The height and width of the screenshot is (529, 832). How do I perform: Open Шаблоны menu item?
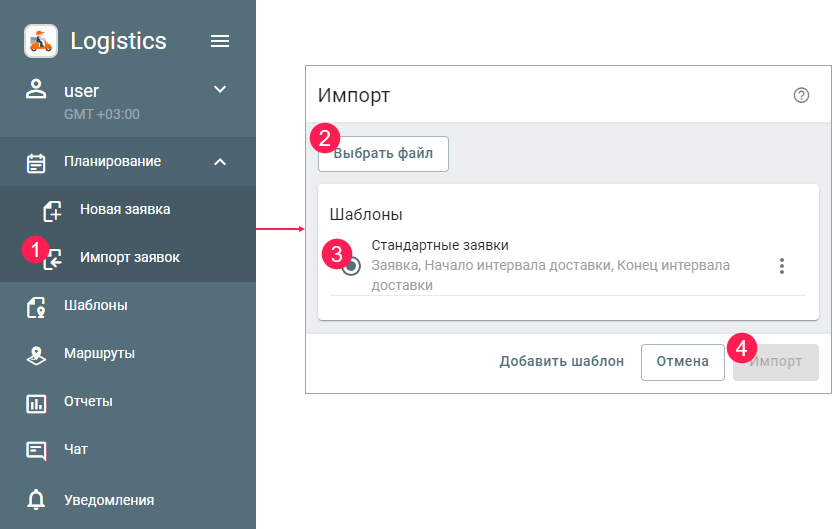pos(128,306)
